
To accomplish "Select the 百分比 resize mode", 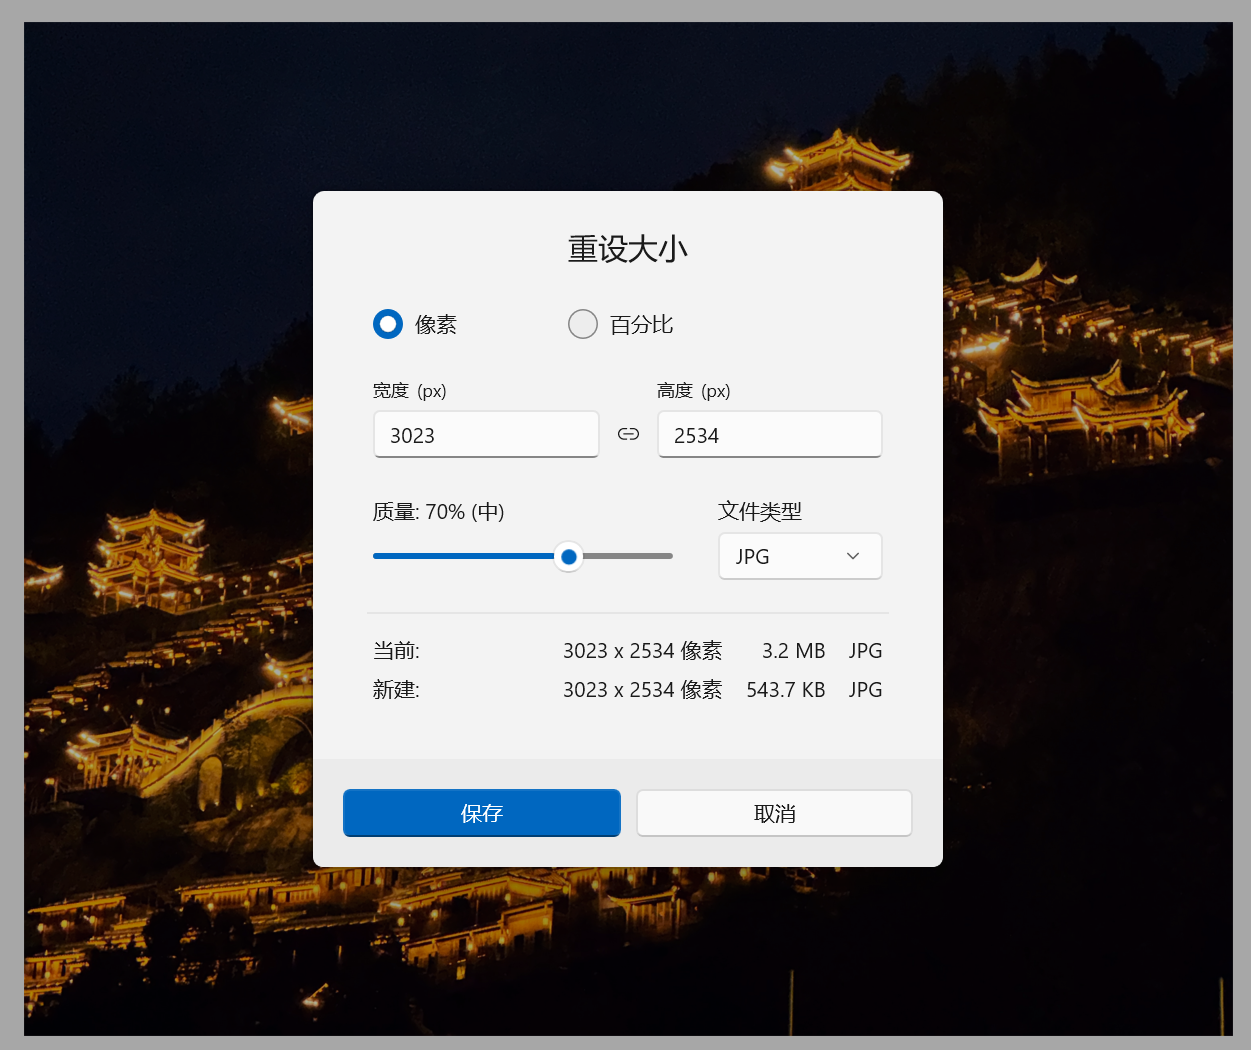I will (582, 323).
